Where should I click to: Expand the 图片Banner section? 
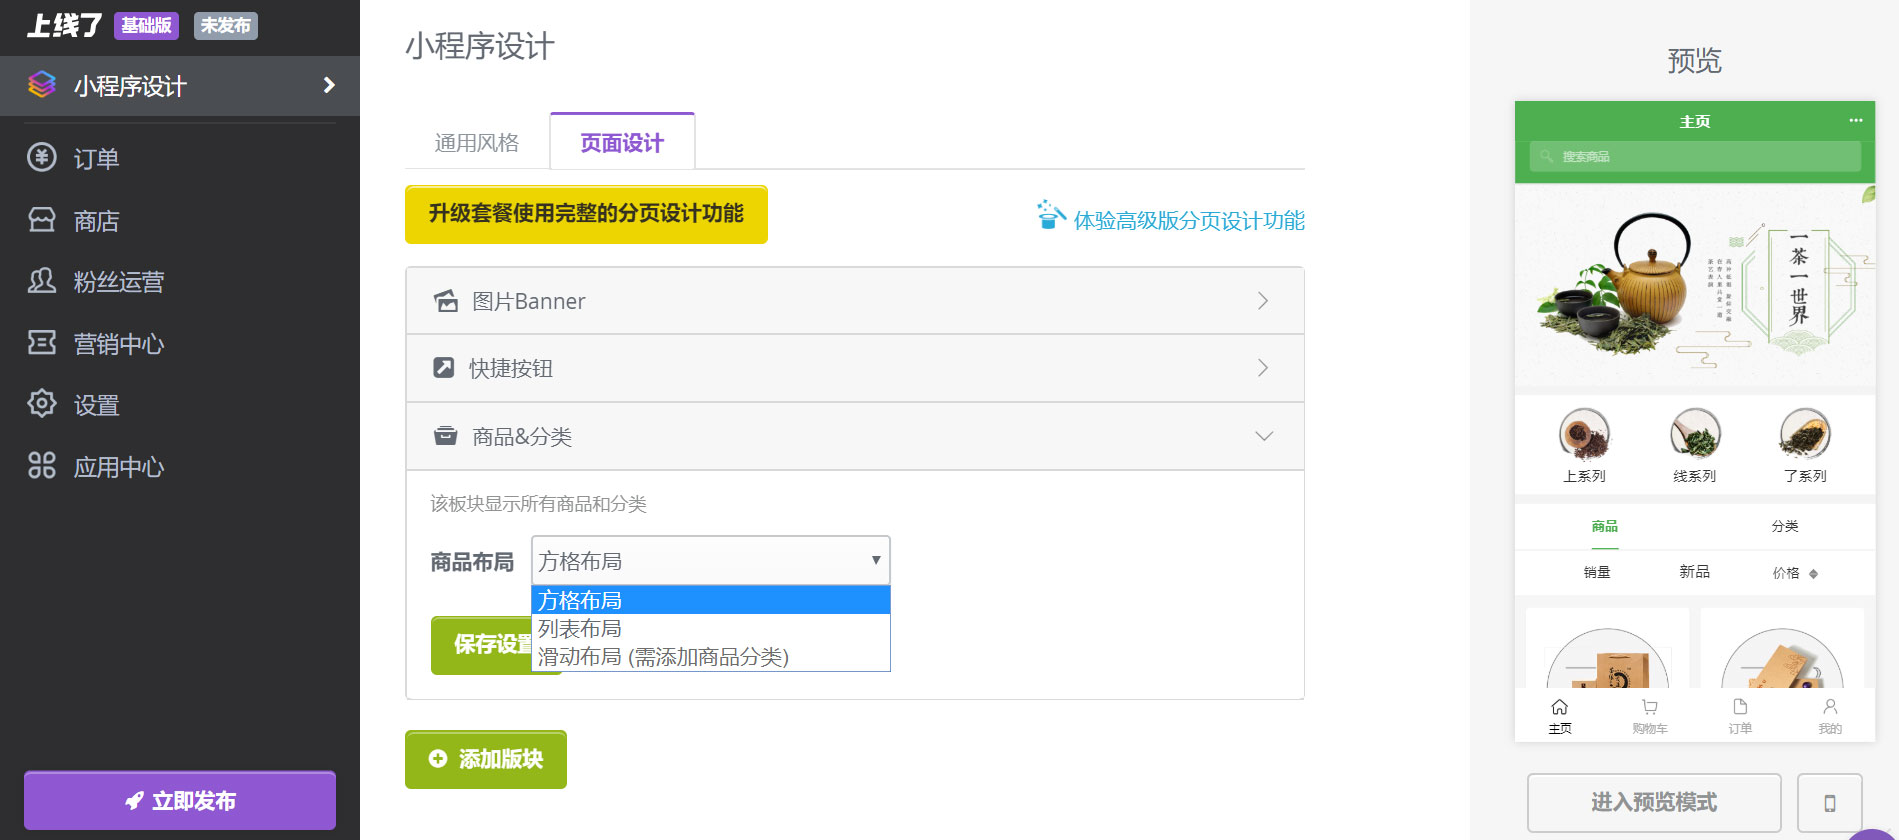[x=854, y=301]
